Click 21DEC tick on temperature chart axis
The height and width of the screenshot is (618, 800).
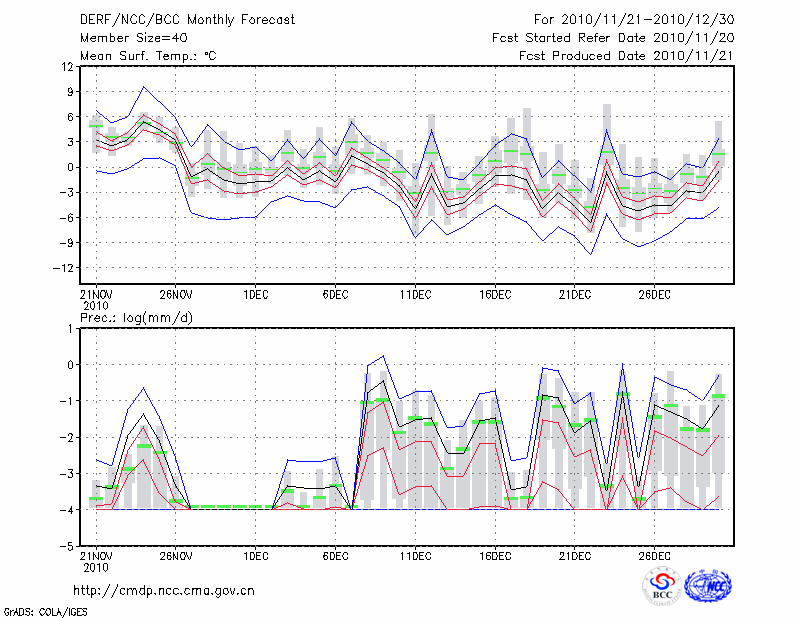click(x=575, y=294)
